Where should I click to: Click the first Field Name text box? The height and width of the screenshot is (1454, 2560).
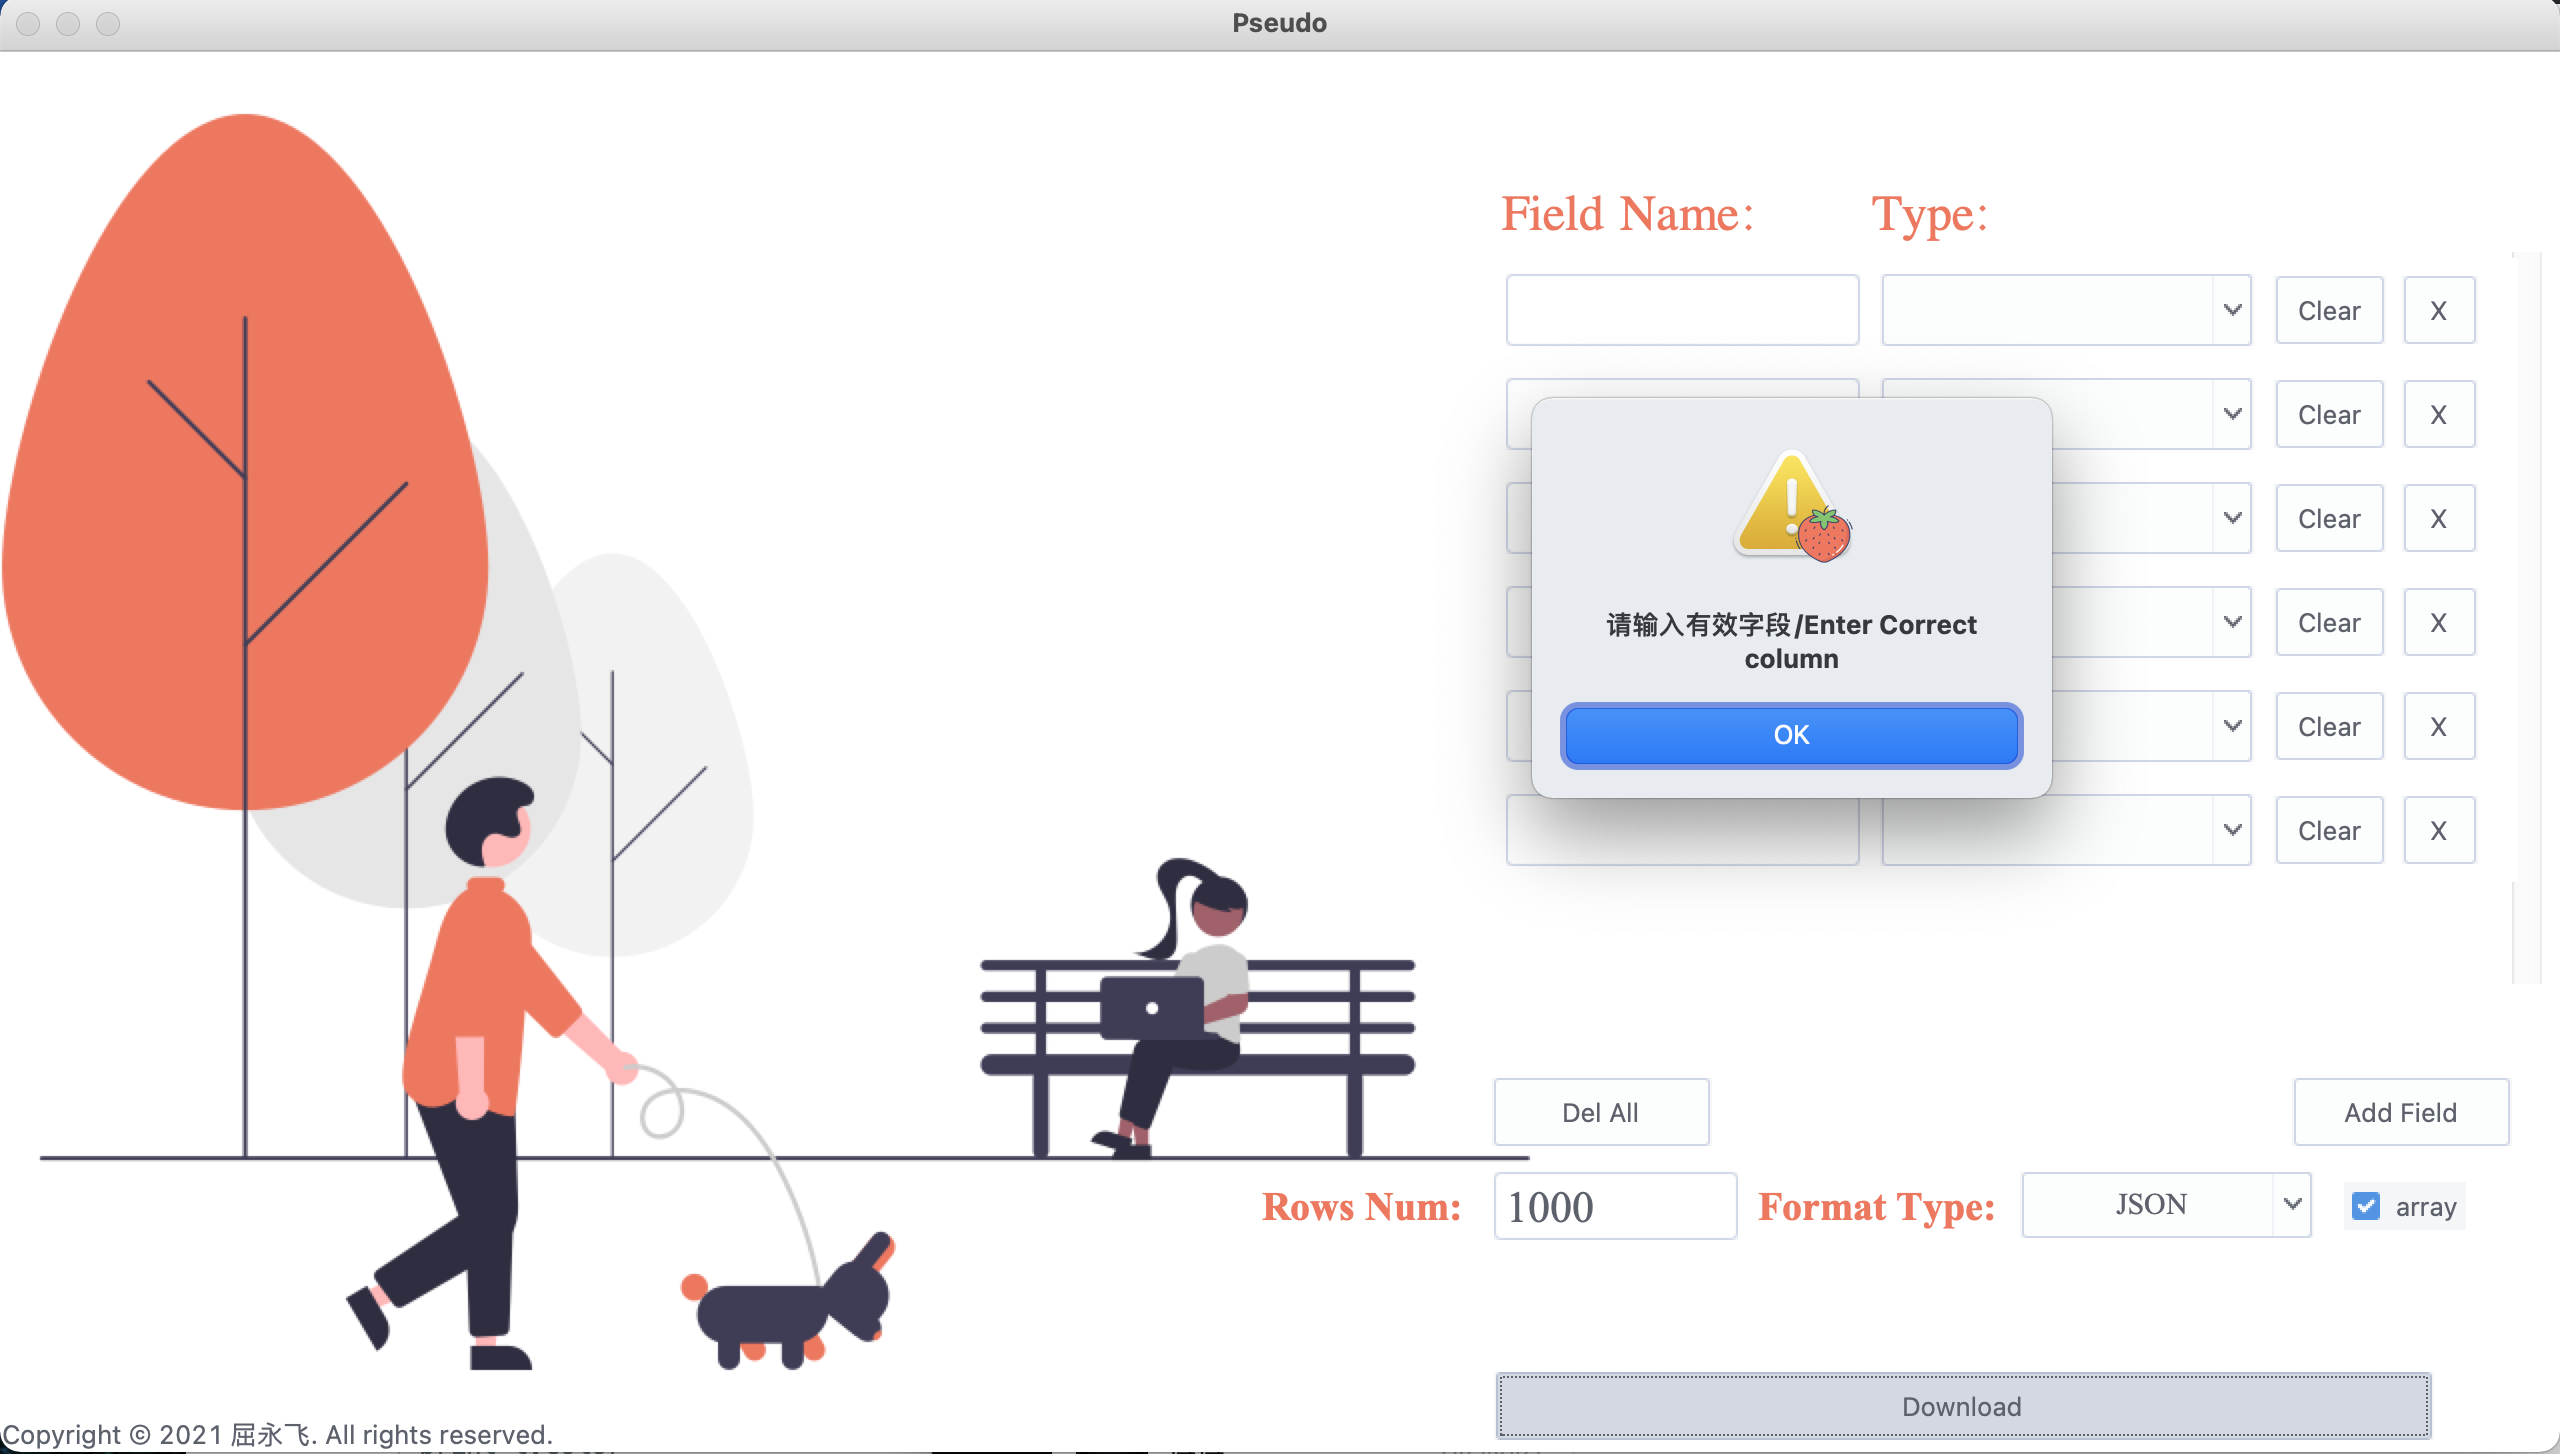coord(1682,311)
